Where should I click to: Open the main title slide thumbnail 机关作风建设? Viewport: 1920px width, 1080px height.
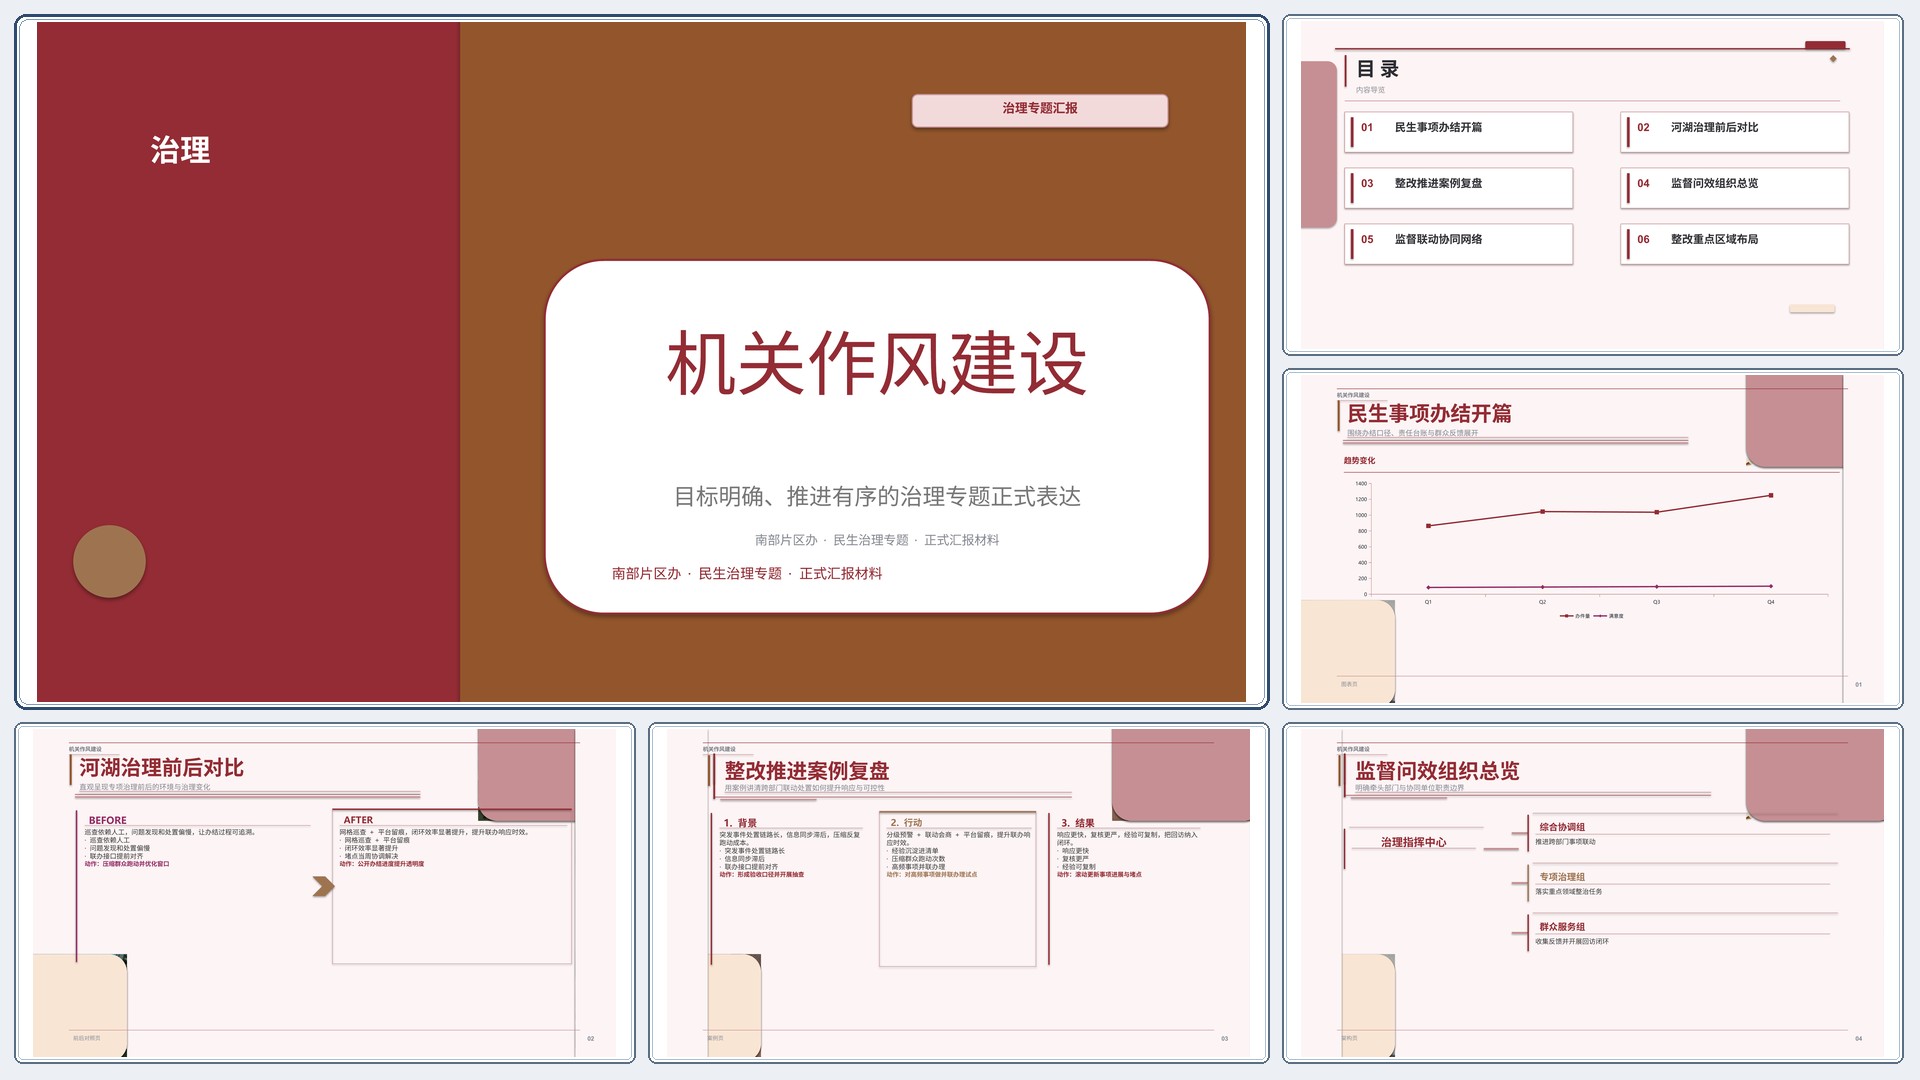[641, 361]
